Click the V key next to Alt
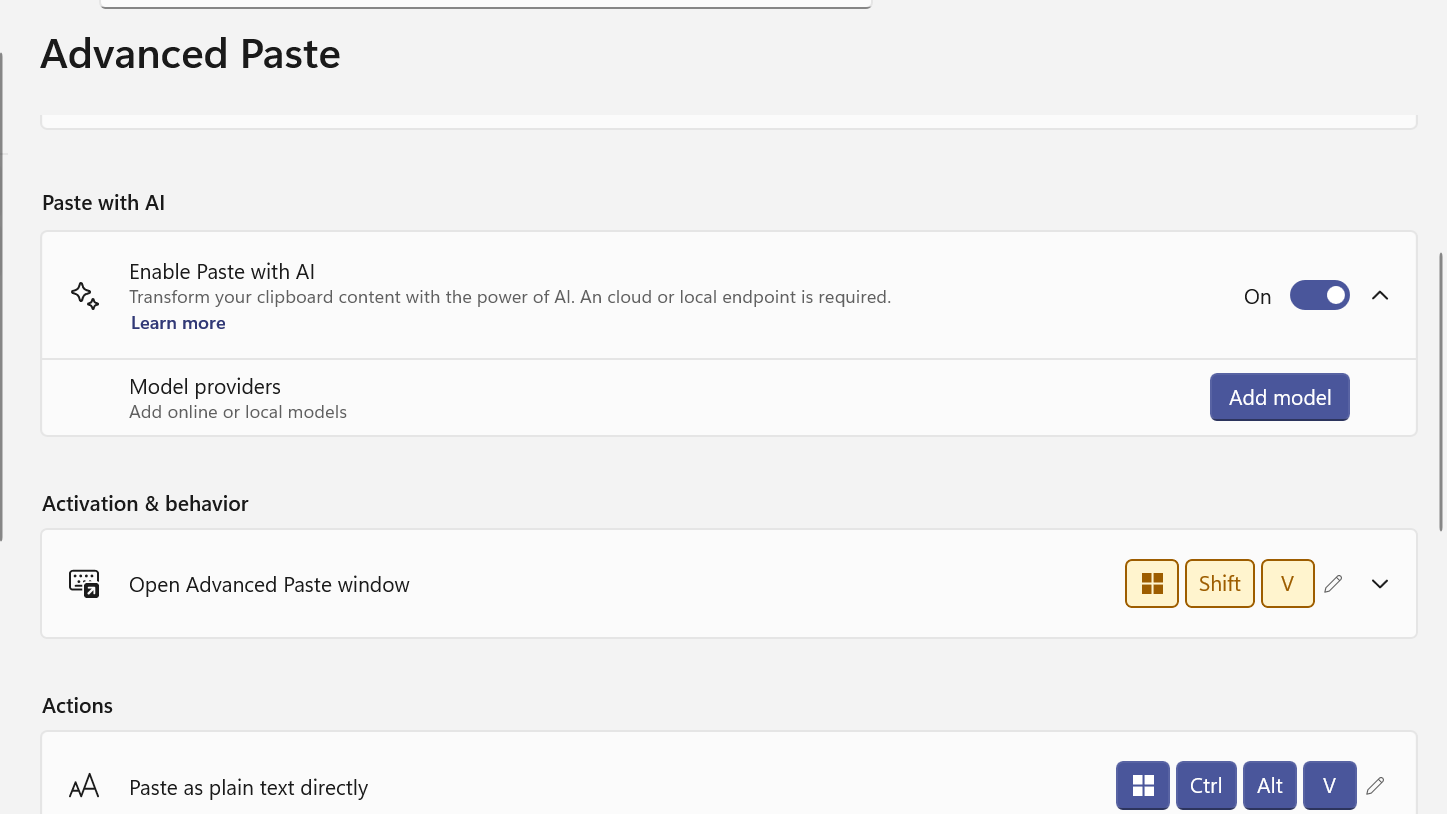The width and height of the screenshot is (1447, 814). coord(1329,786)
